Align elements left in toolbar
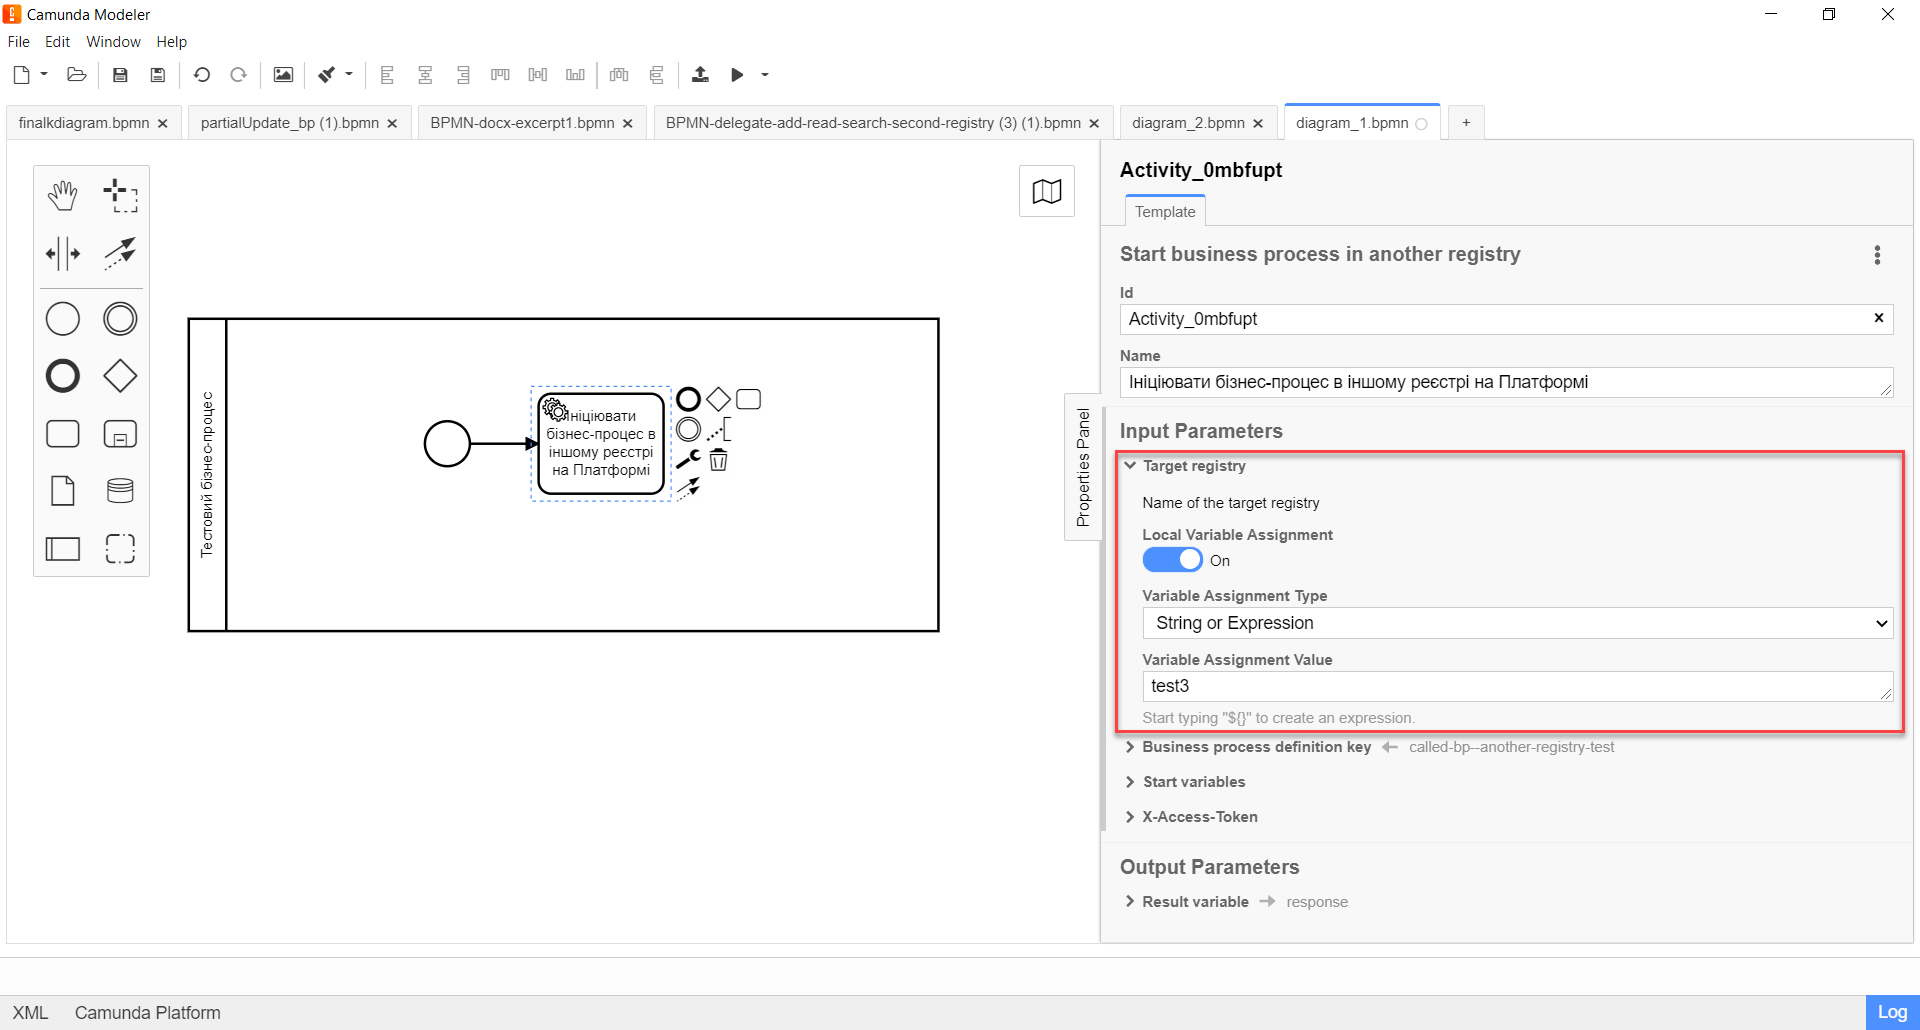The height and width of the screenshot is (1030, 1920). (387, 75)
